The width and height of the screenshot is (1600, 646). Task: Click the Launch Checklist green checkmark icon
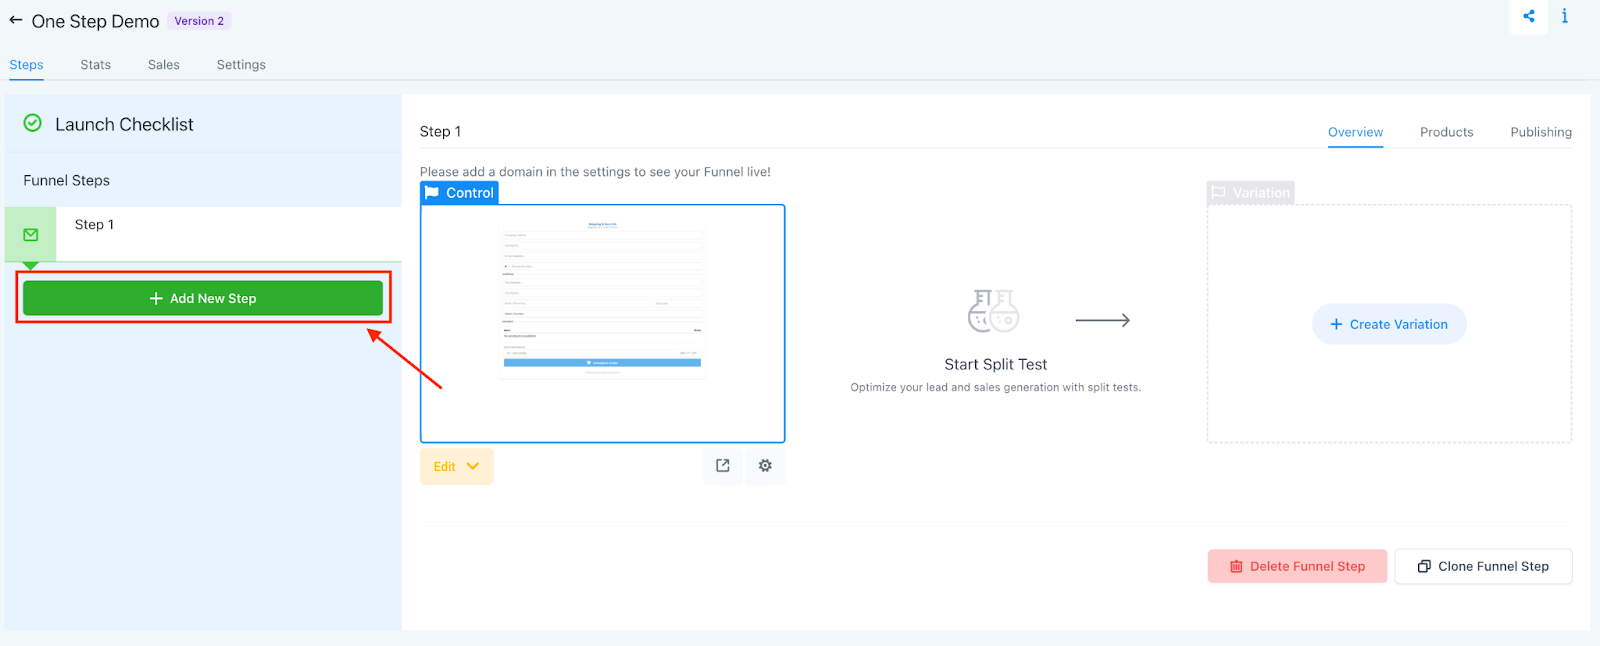coord(33,123)
